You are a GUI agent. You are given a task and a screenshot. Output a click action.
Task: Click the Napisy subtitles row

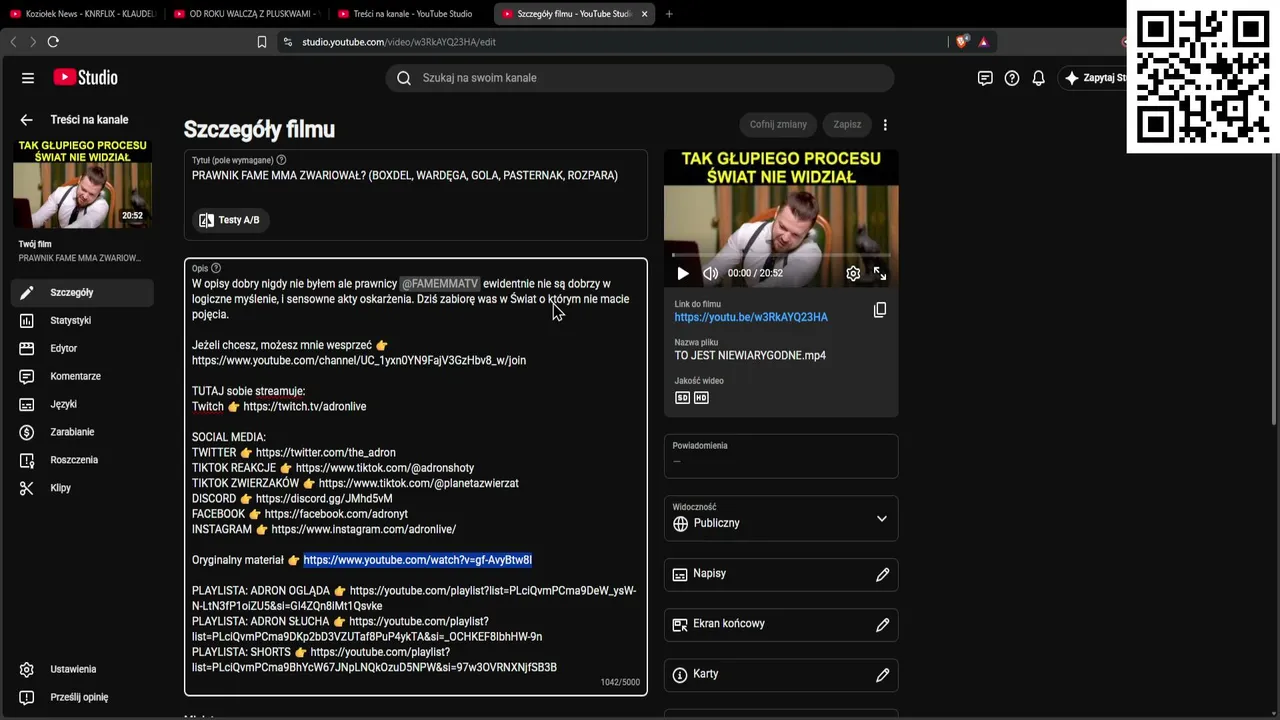coord(781,574)
